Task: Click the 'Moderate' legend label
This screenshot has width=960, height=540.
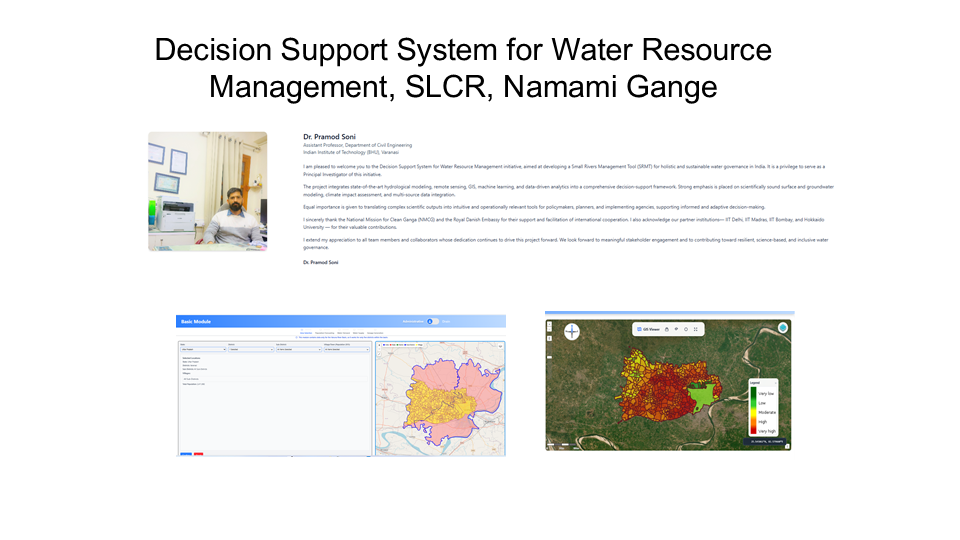Action: [767, 412]
